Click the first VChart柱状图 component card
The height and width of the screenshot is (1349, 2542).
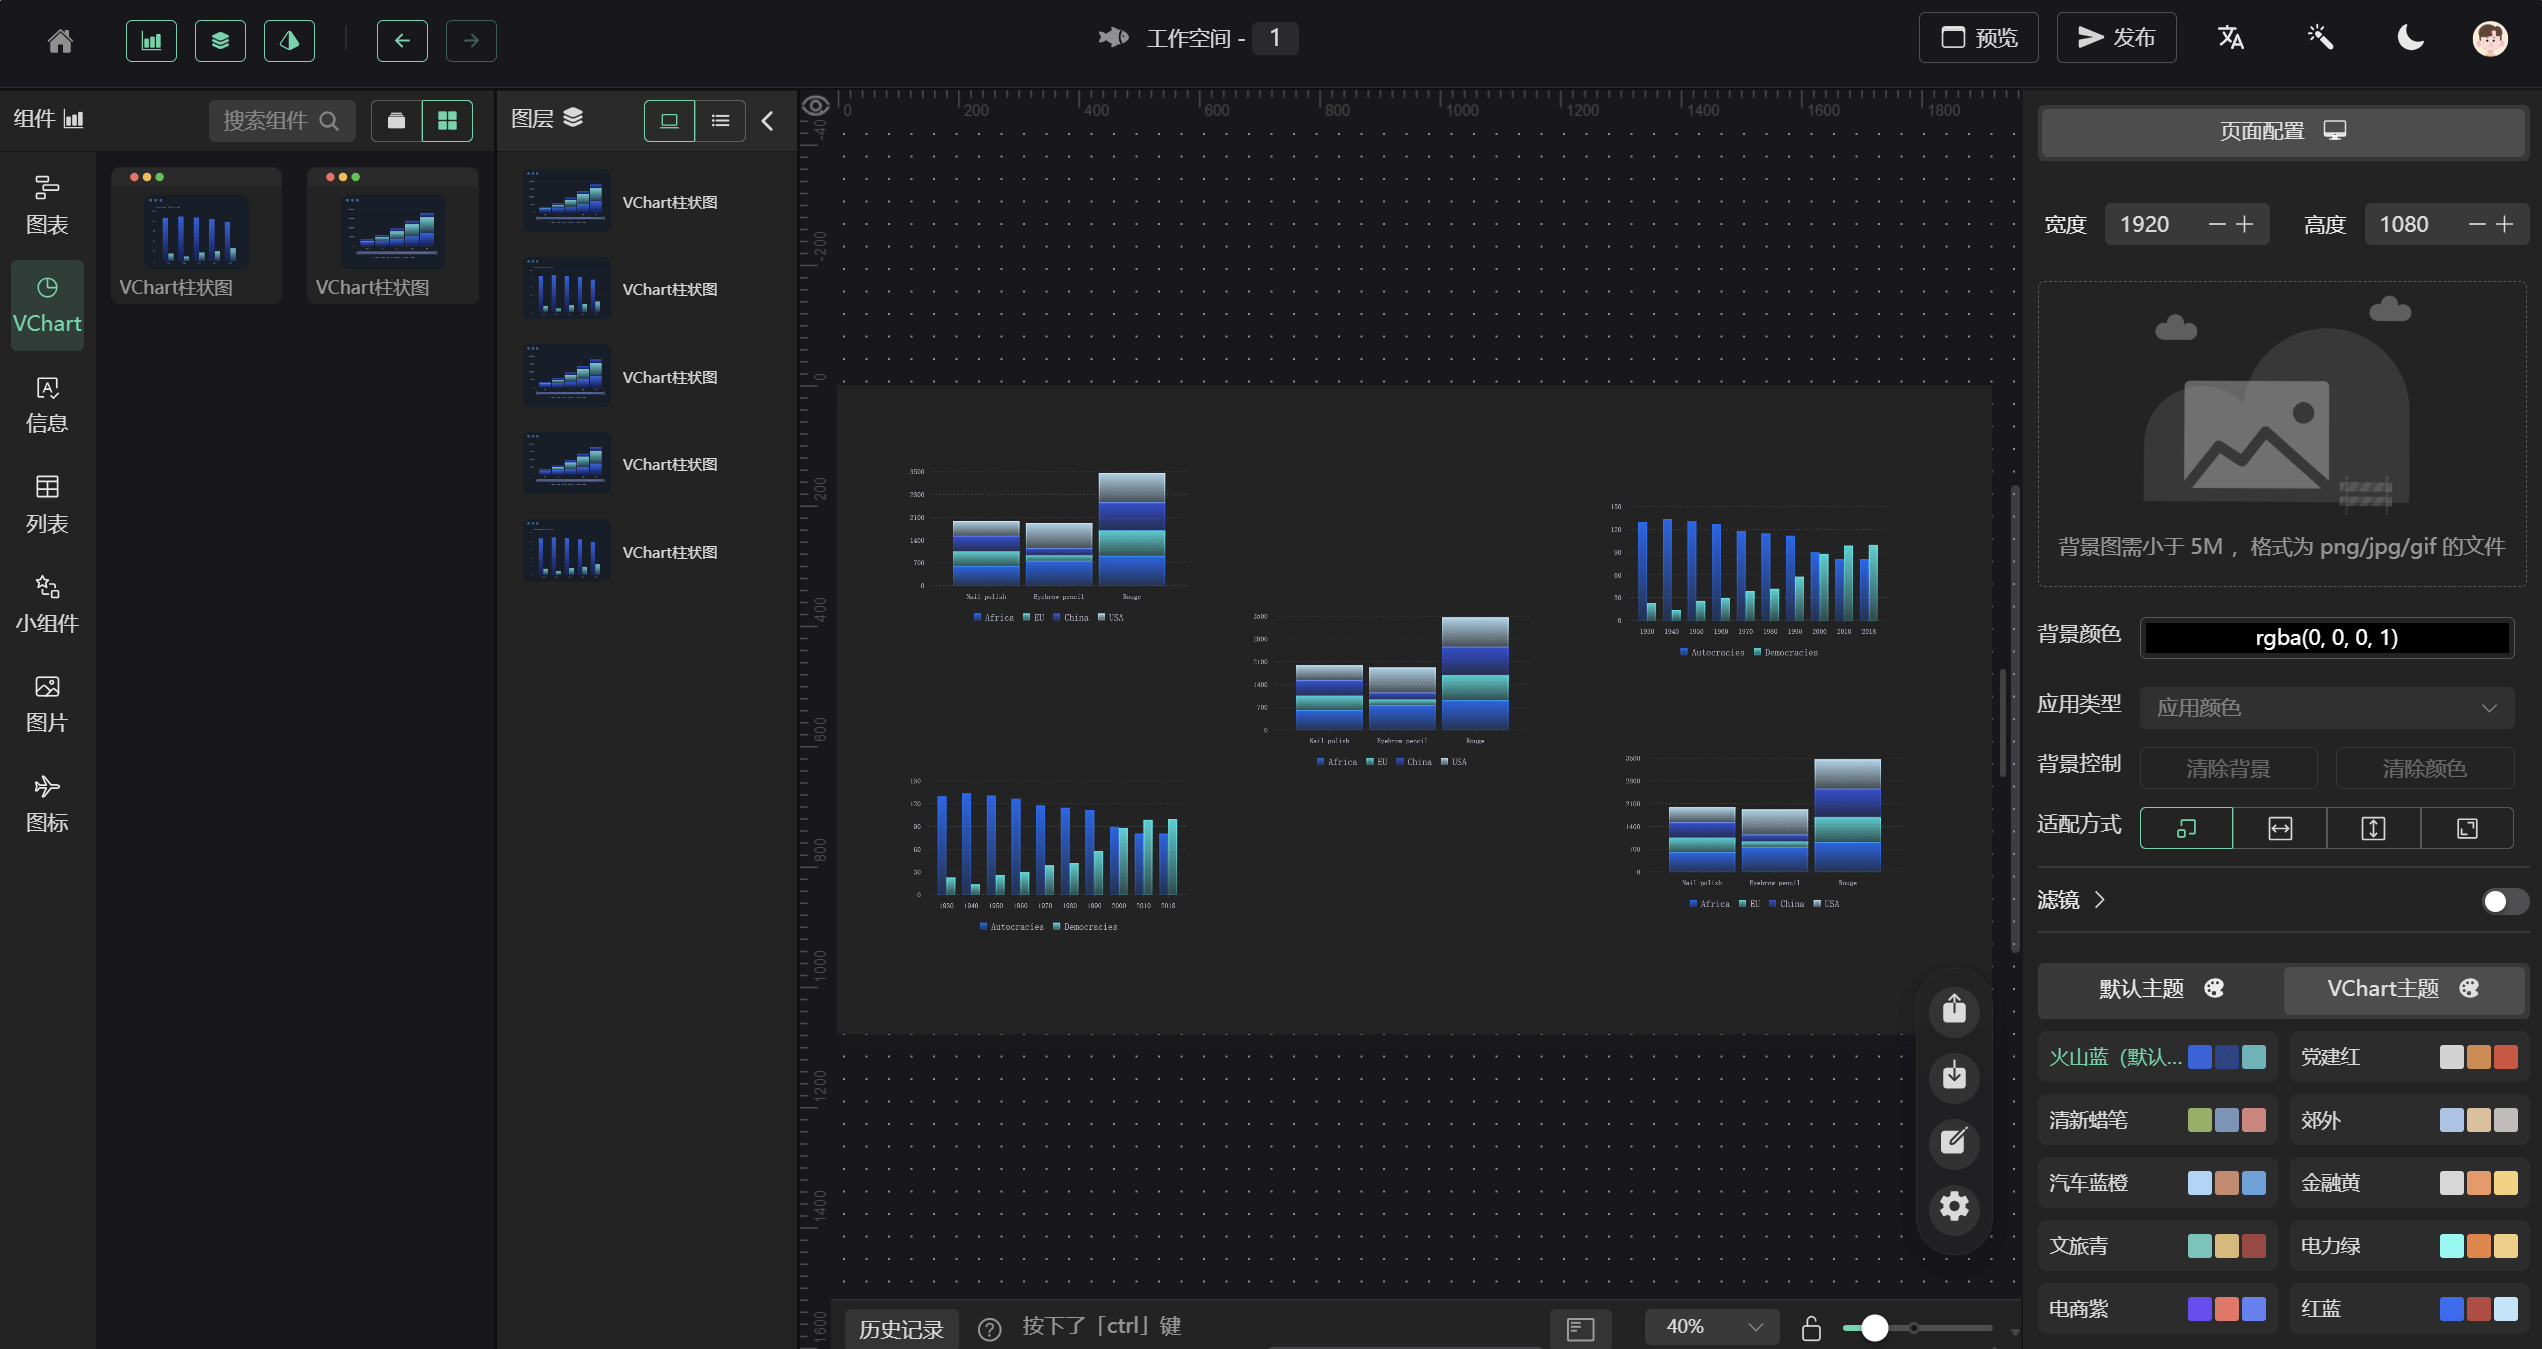(196, 235)
